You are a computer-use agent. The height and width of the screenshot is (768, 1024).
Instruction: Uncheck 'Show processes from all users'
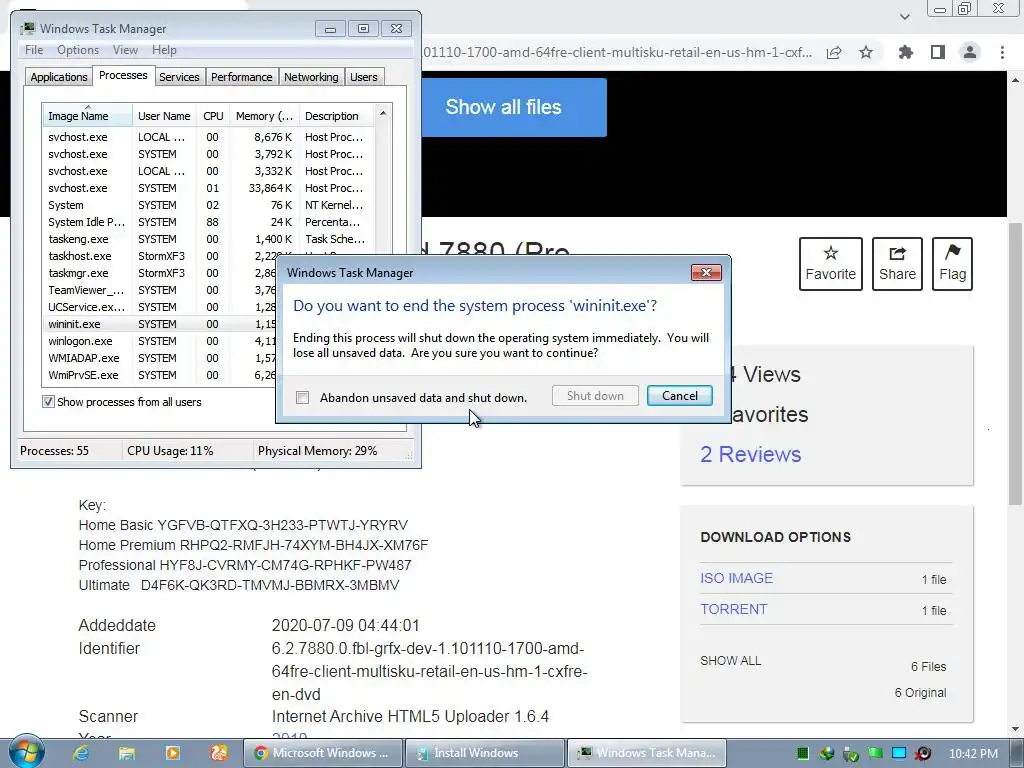coord(48,402)
